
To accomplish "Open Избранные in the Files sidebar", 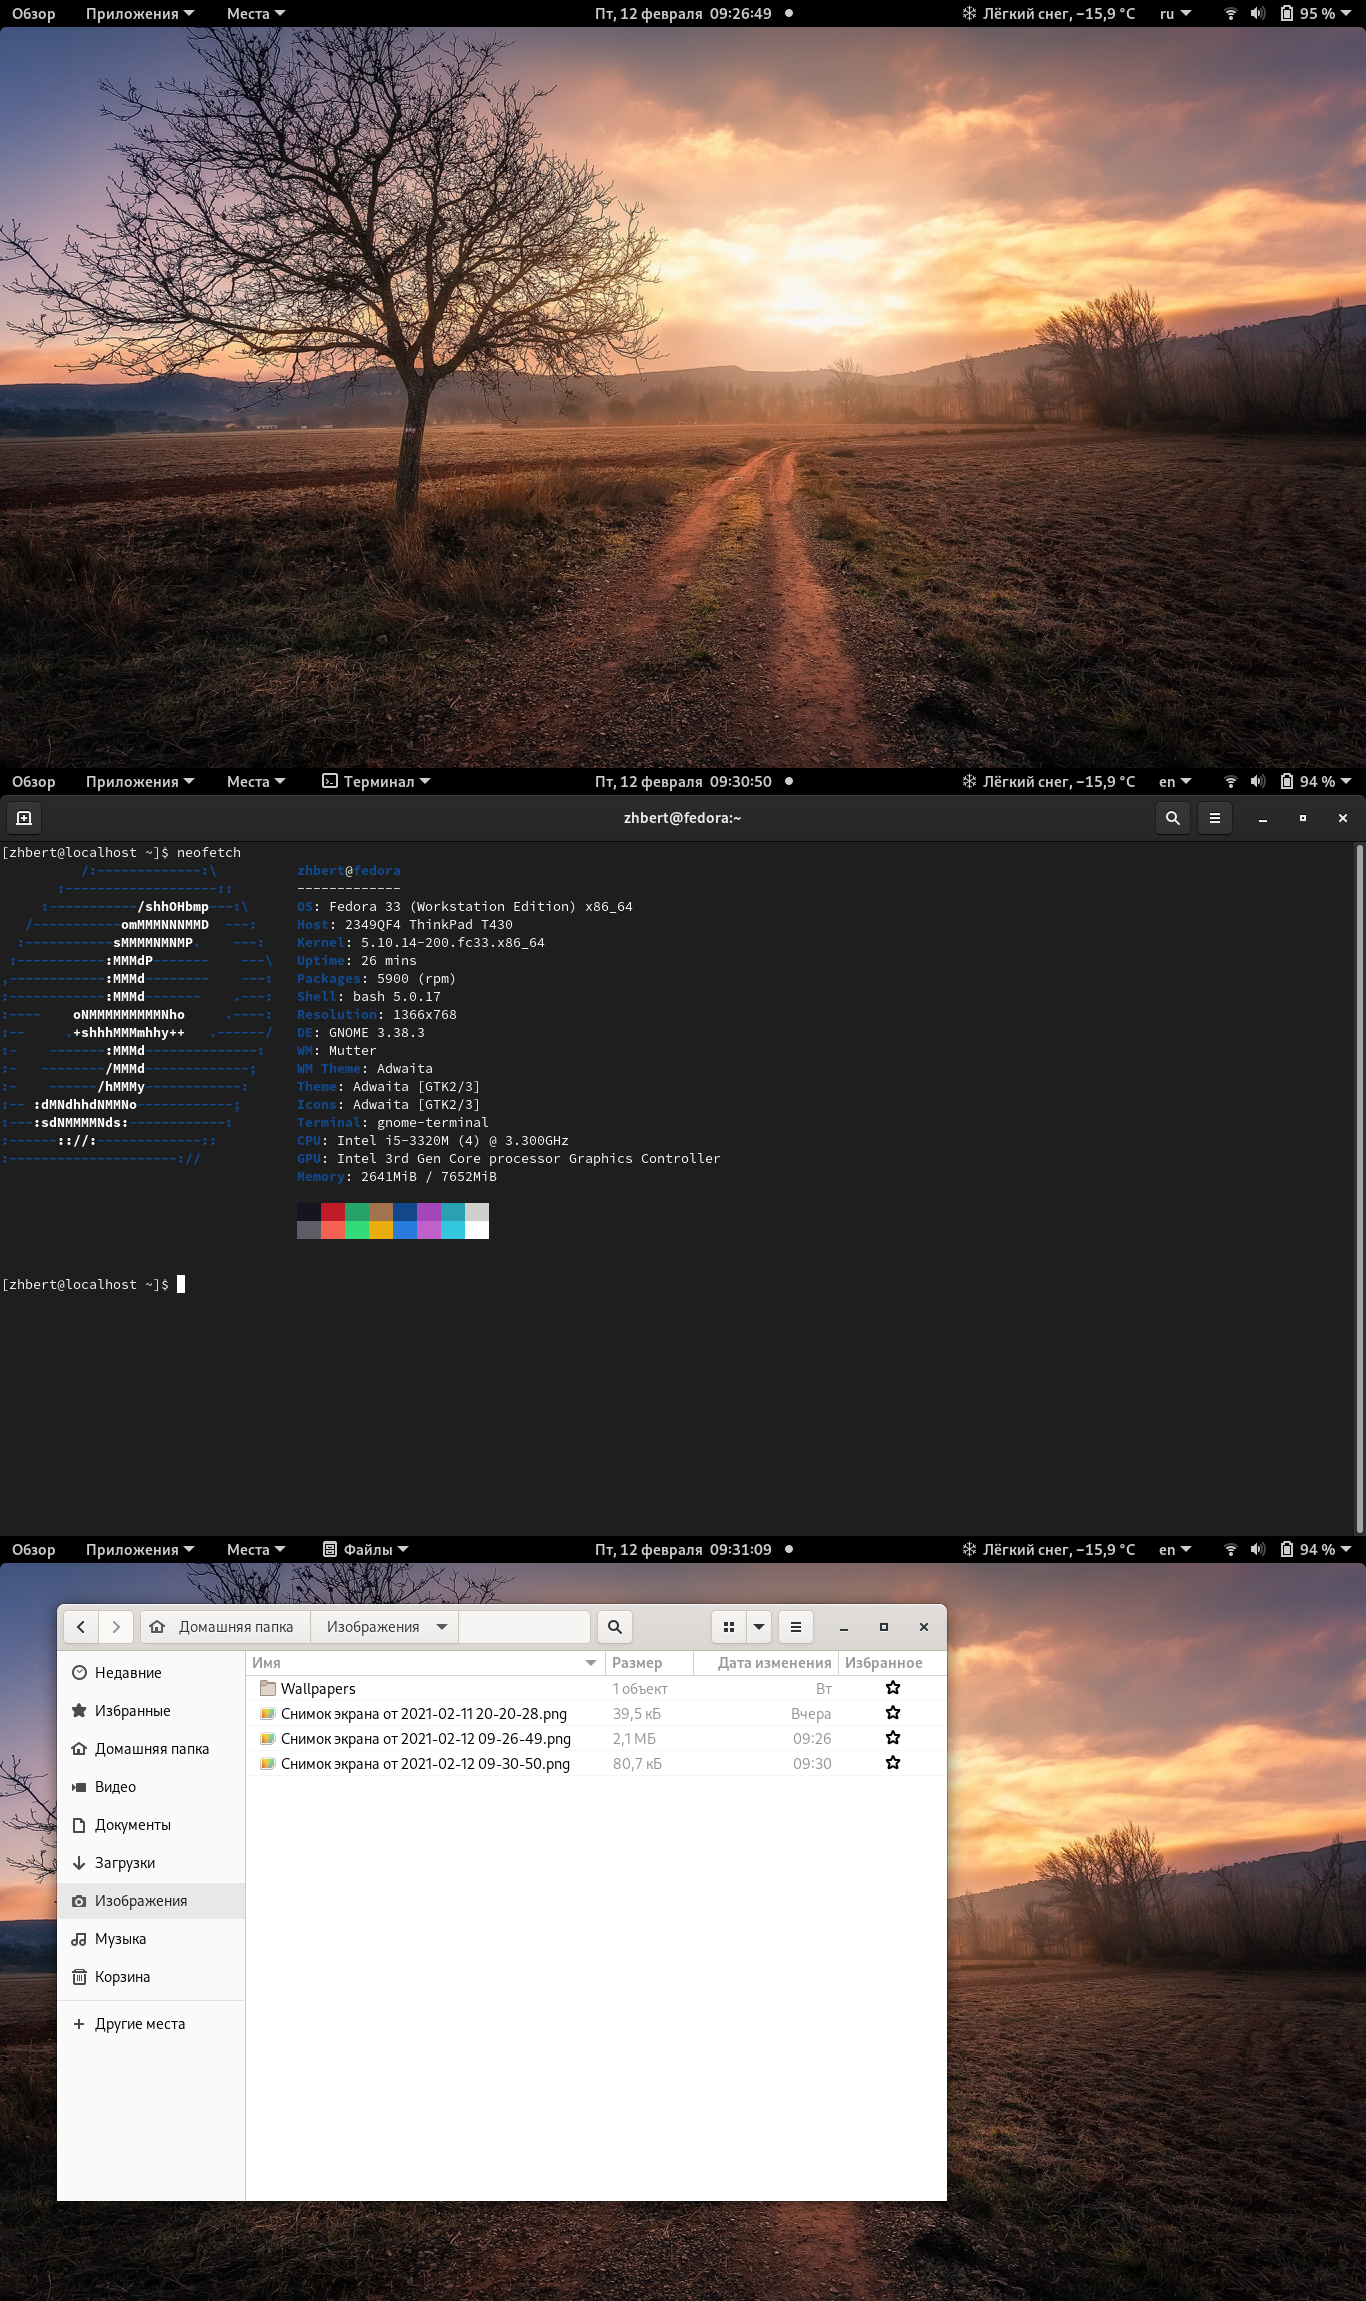I will (151, 1711).
